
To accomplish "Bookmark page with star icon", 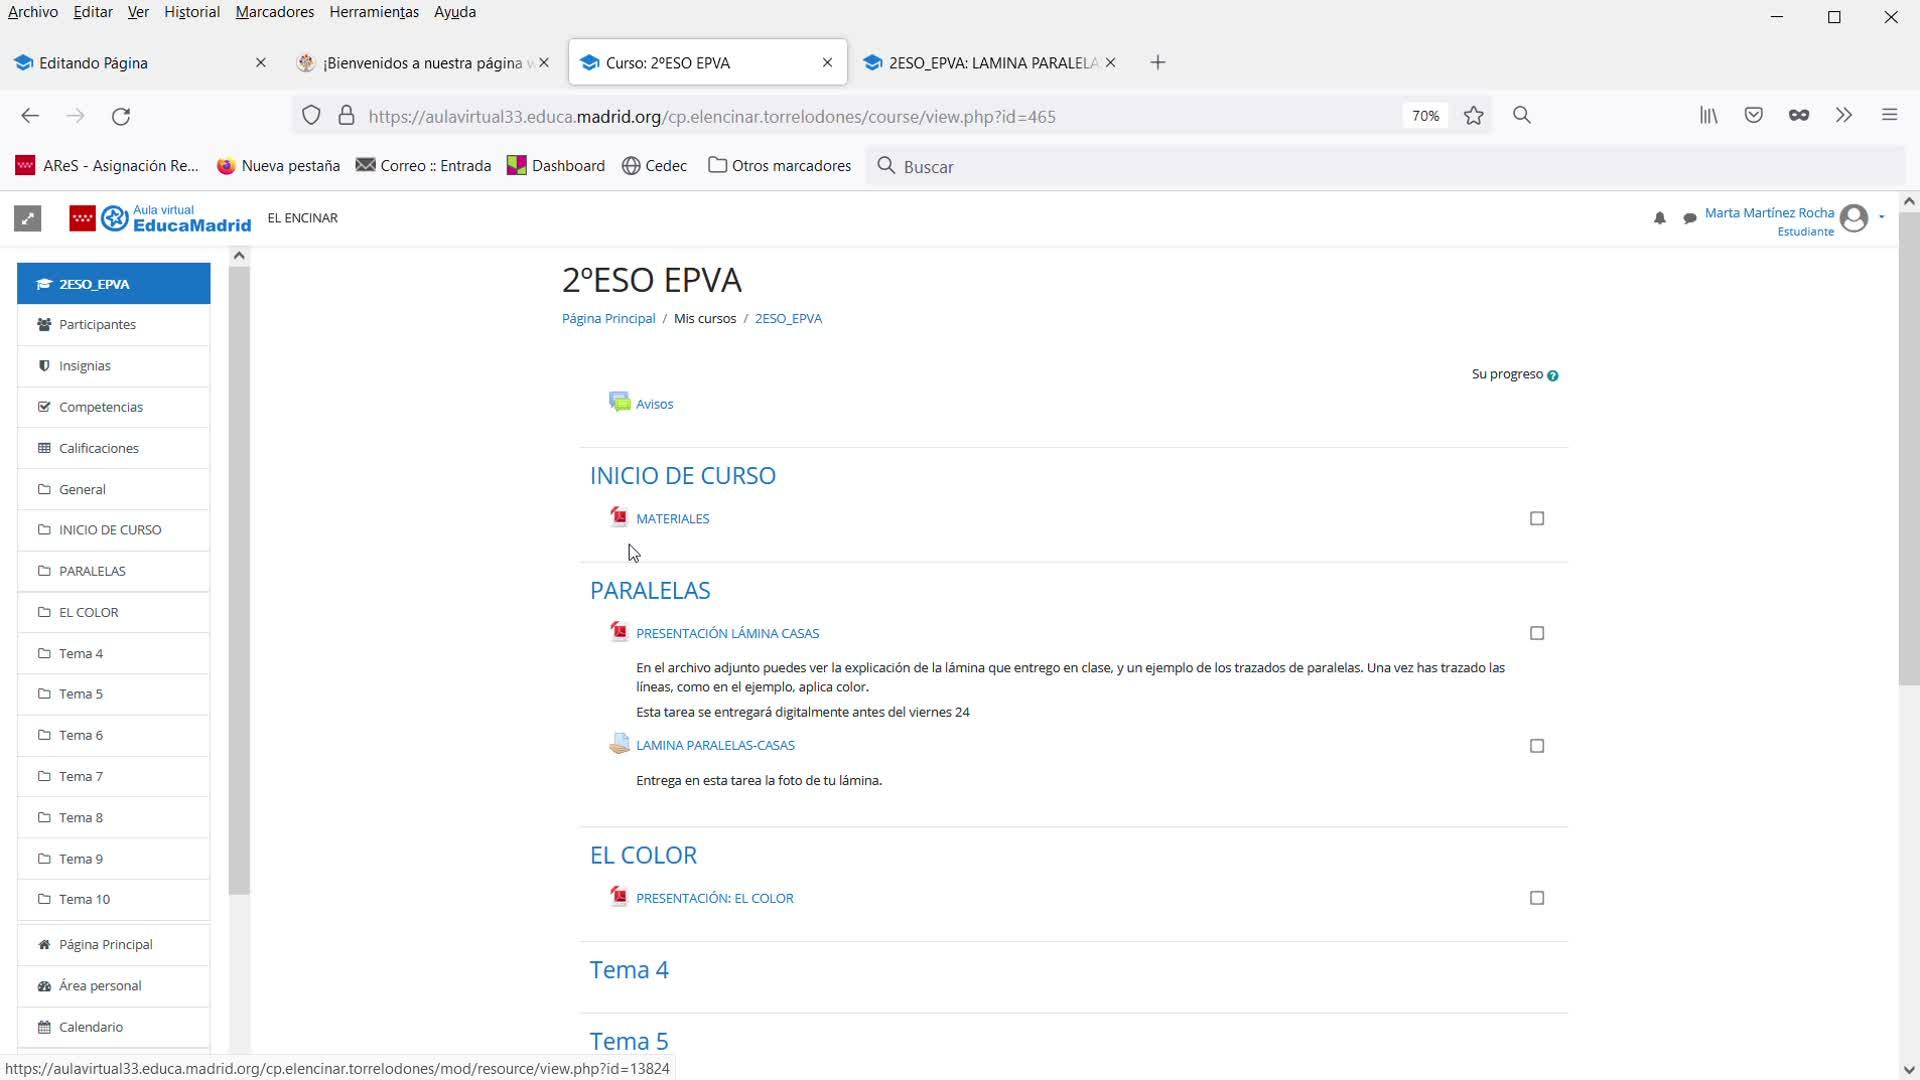I will (1473, 116).
